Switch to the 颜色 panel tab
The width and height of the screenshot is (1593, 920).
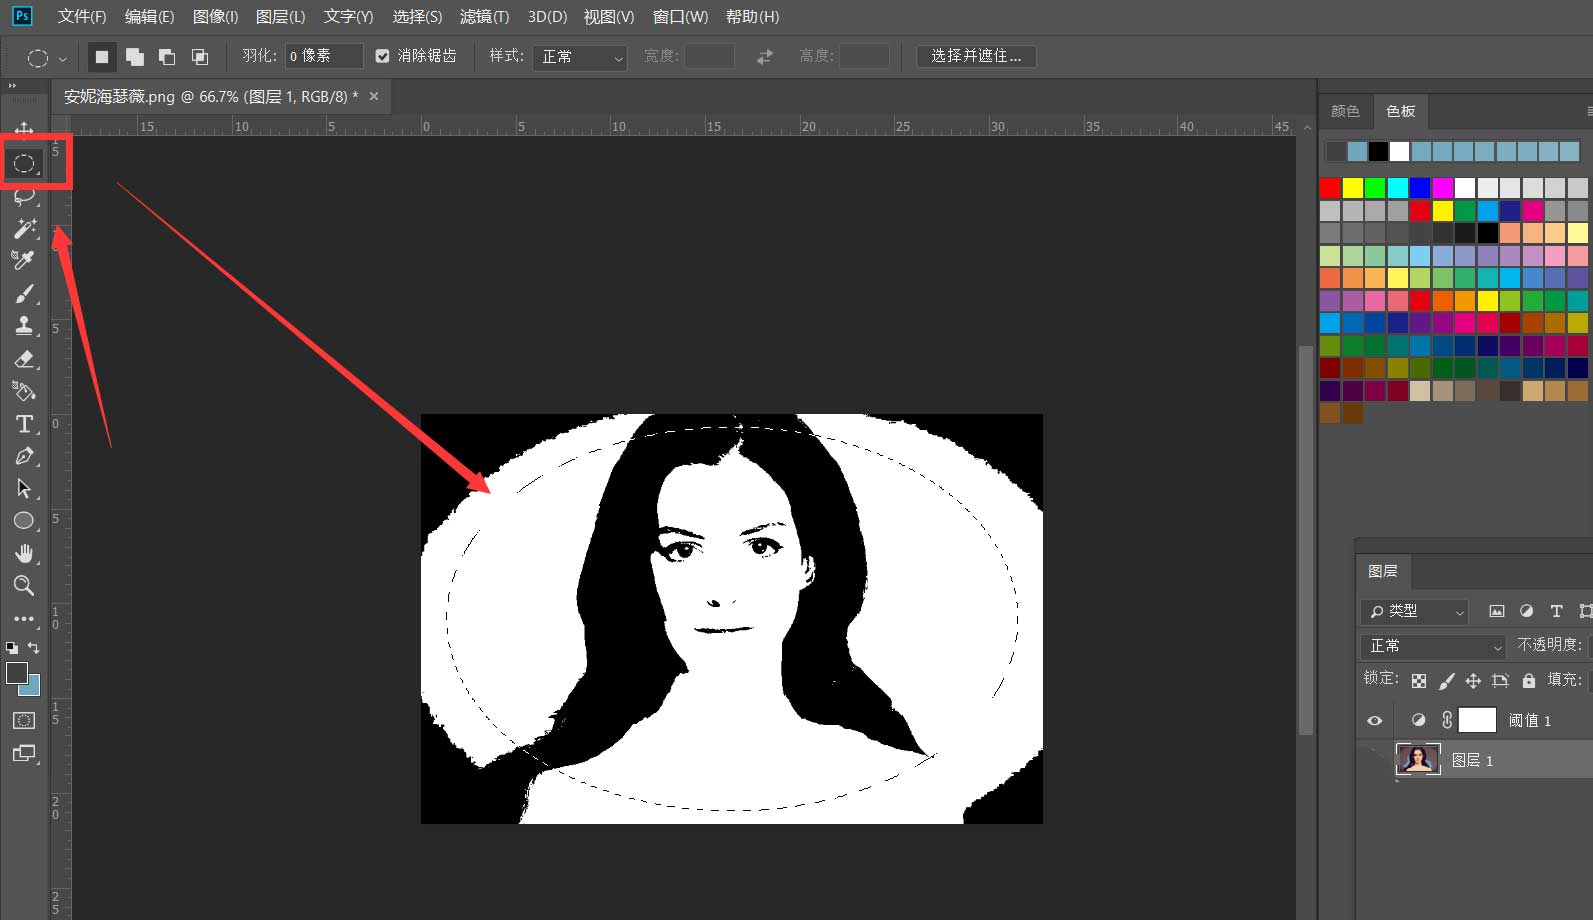point(1345,111)
